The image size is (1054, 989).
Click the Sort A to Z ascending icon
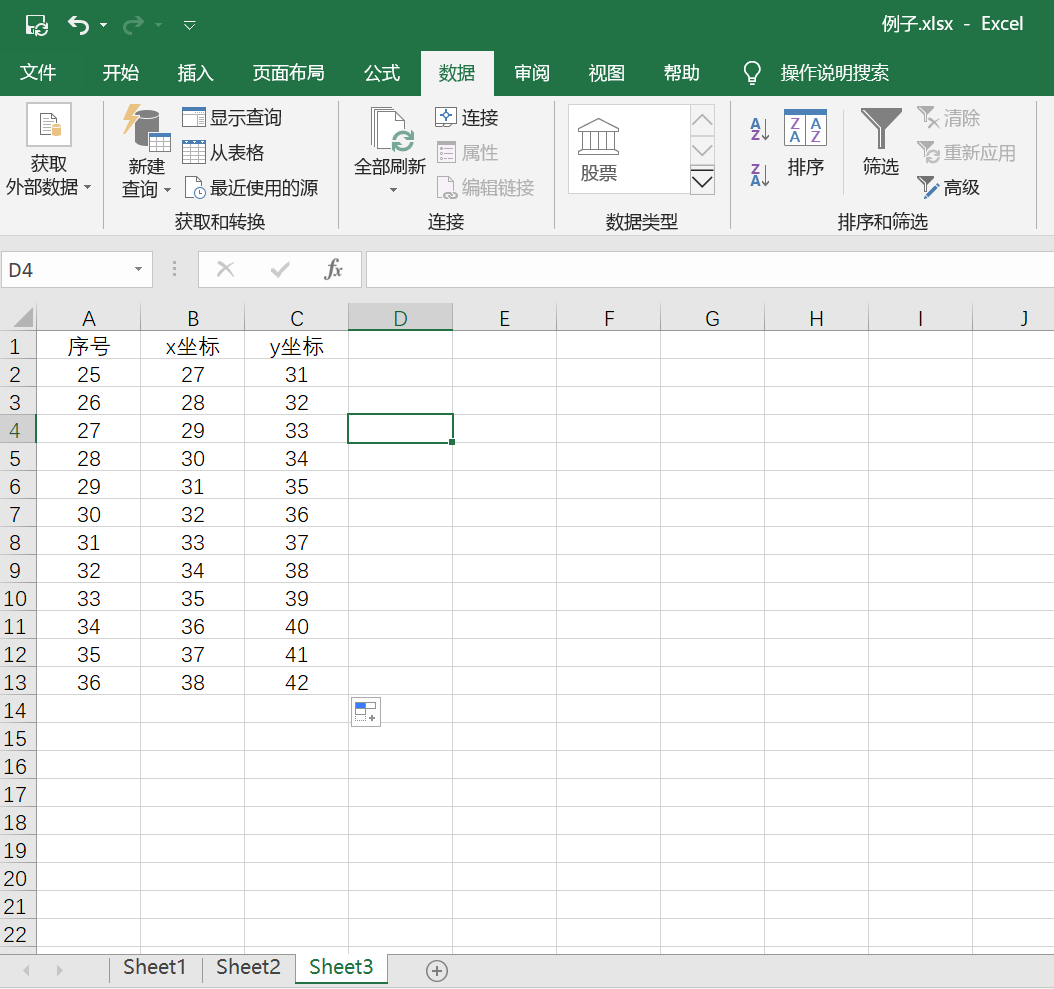click(x=760, y=128)
